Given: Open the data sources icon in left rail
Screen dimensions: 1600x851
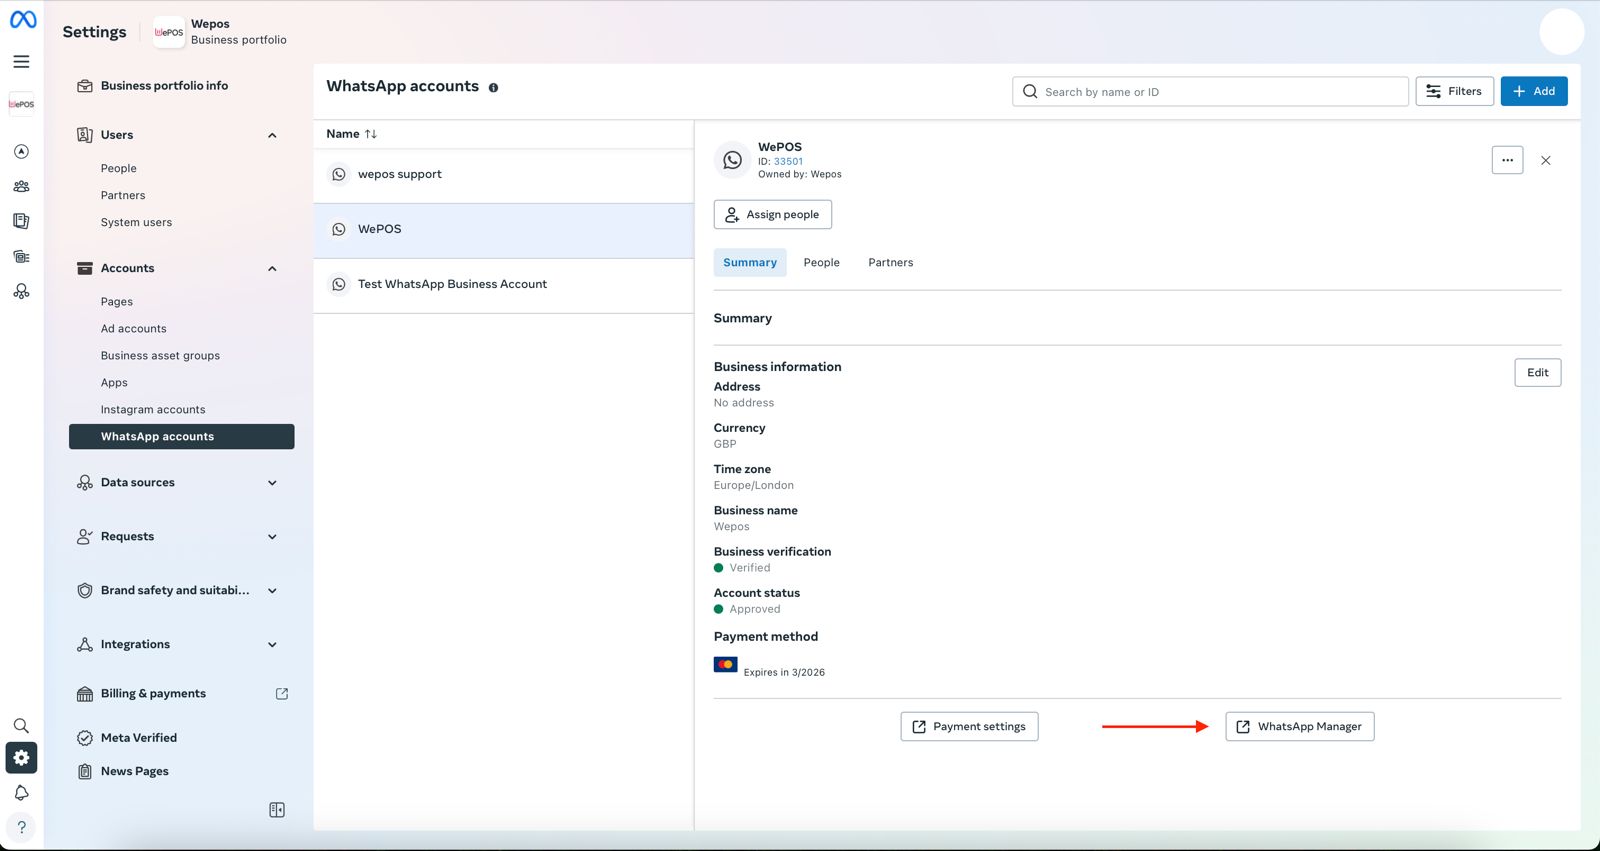Looking at the screenshot, I should tap(21, 292).
